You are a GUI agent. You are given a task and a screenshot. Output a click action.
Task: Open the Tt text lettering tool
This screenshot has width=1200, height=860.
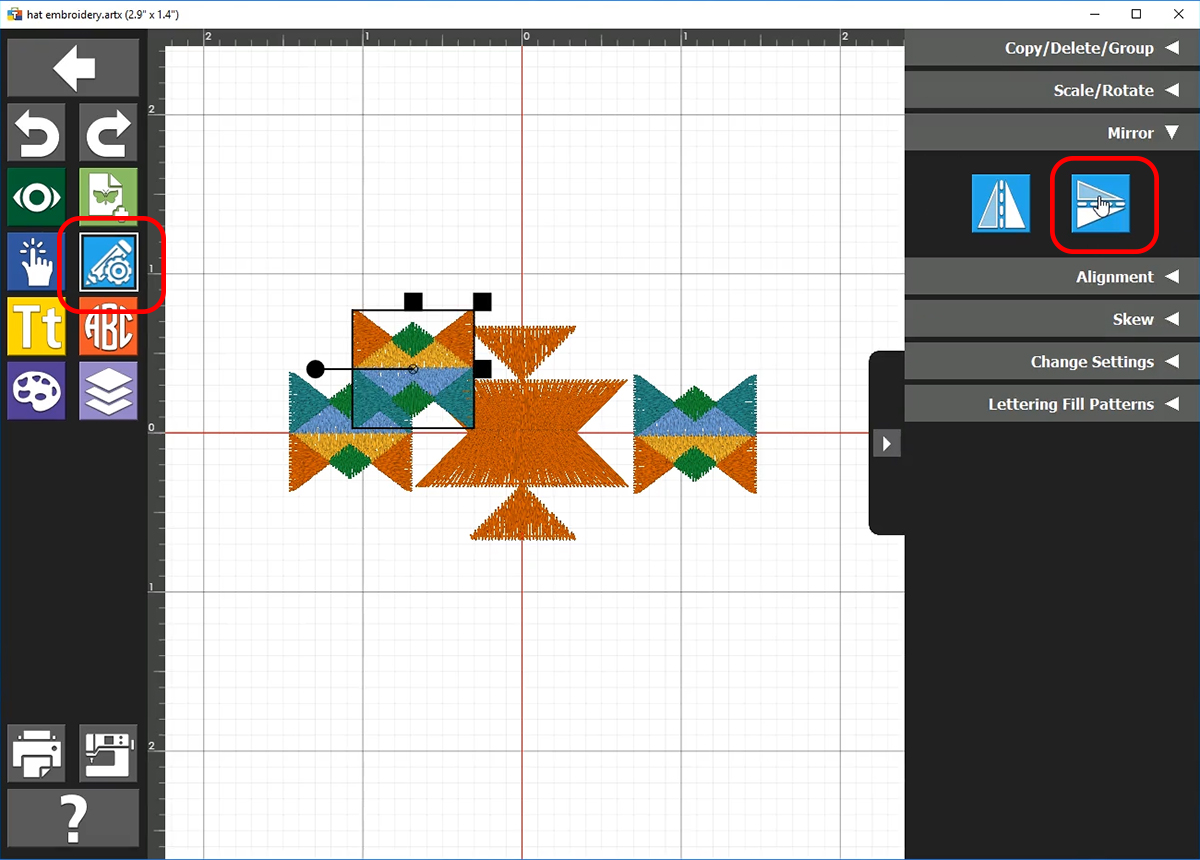click(x=37, y=326)
